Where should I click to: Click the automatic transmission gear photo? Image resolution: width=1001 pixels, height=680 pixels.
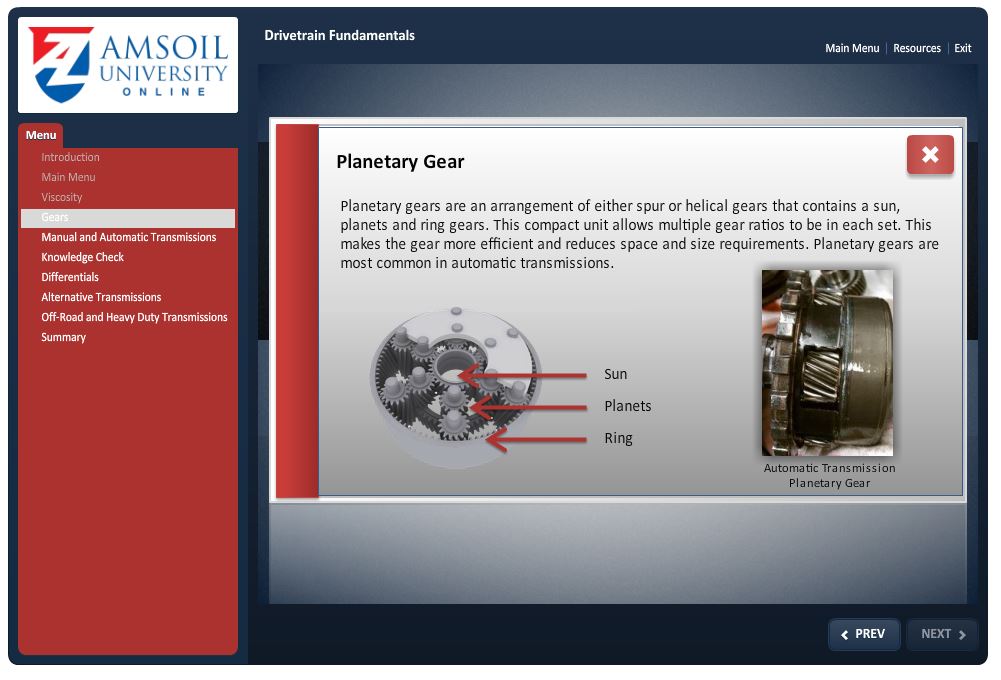point(827,363)
